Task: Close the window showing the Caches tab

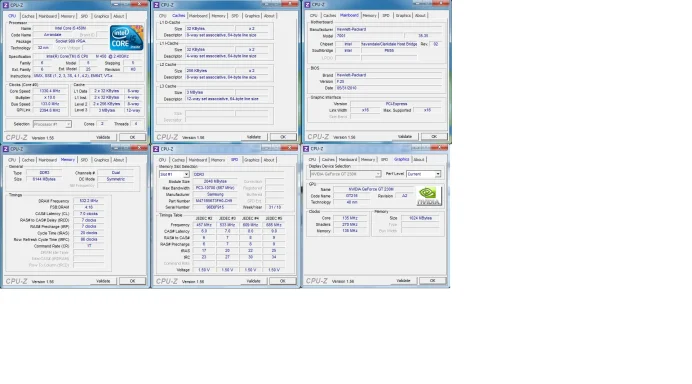Action: [290, 4]
